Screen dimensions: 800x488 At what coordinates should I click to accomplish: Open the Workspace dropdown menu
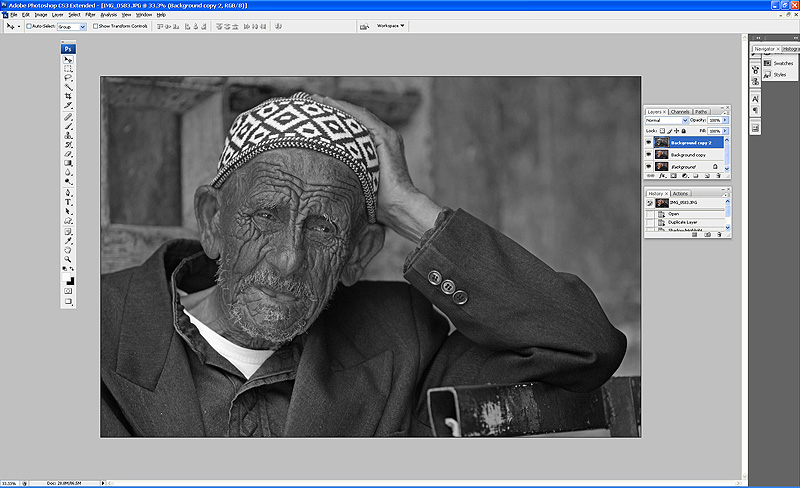pyautogui.click(x=390, y=26)
